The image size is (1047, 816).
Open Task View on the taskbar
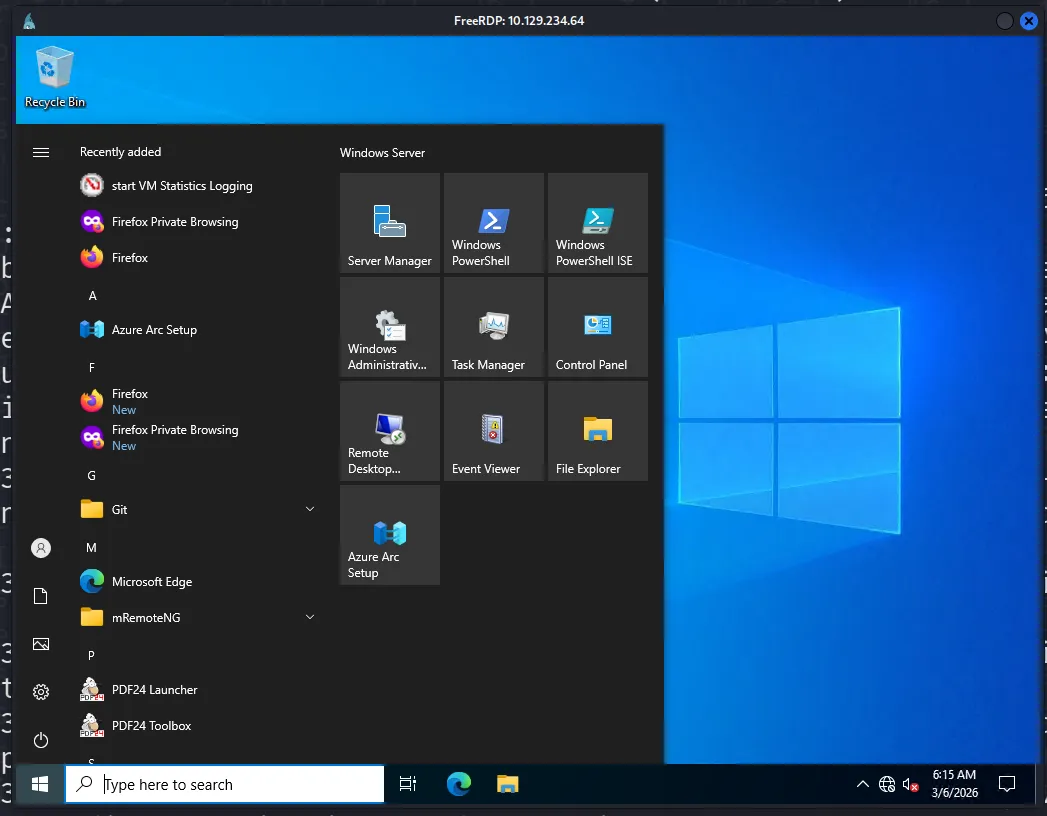coord(407,784)
